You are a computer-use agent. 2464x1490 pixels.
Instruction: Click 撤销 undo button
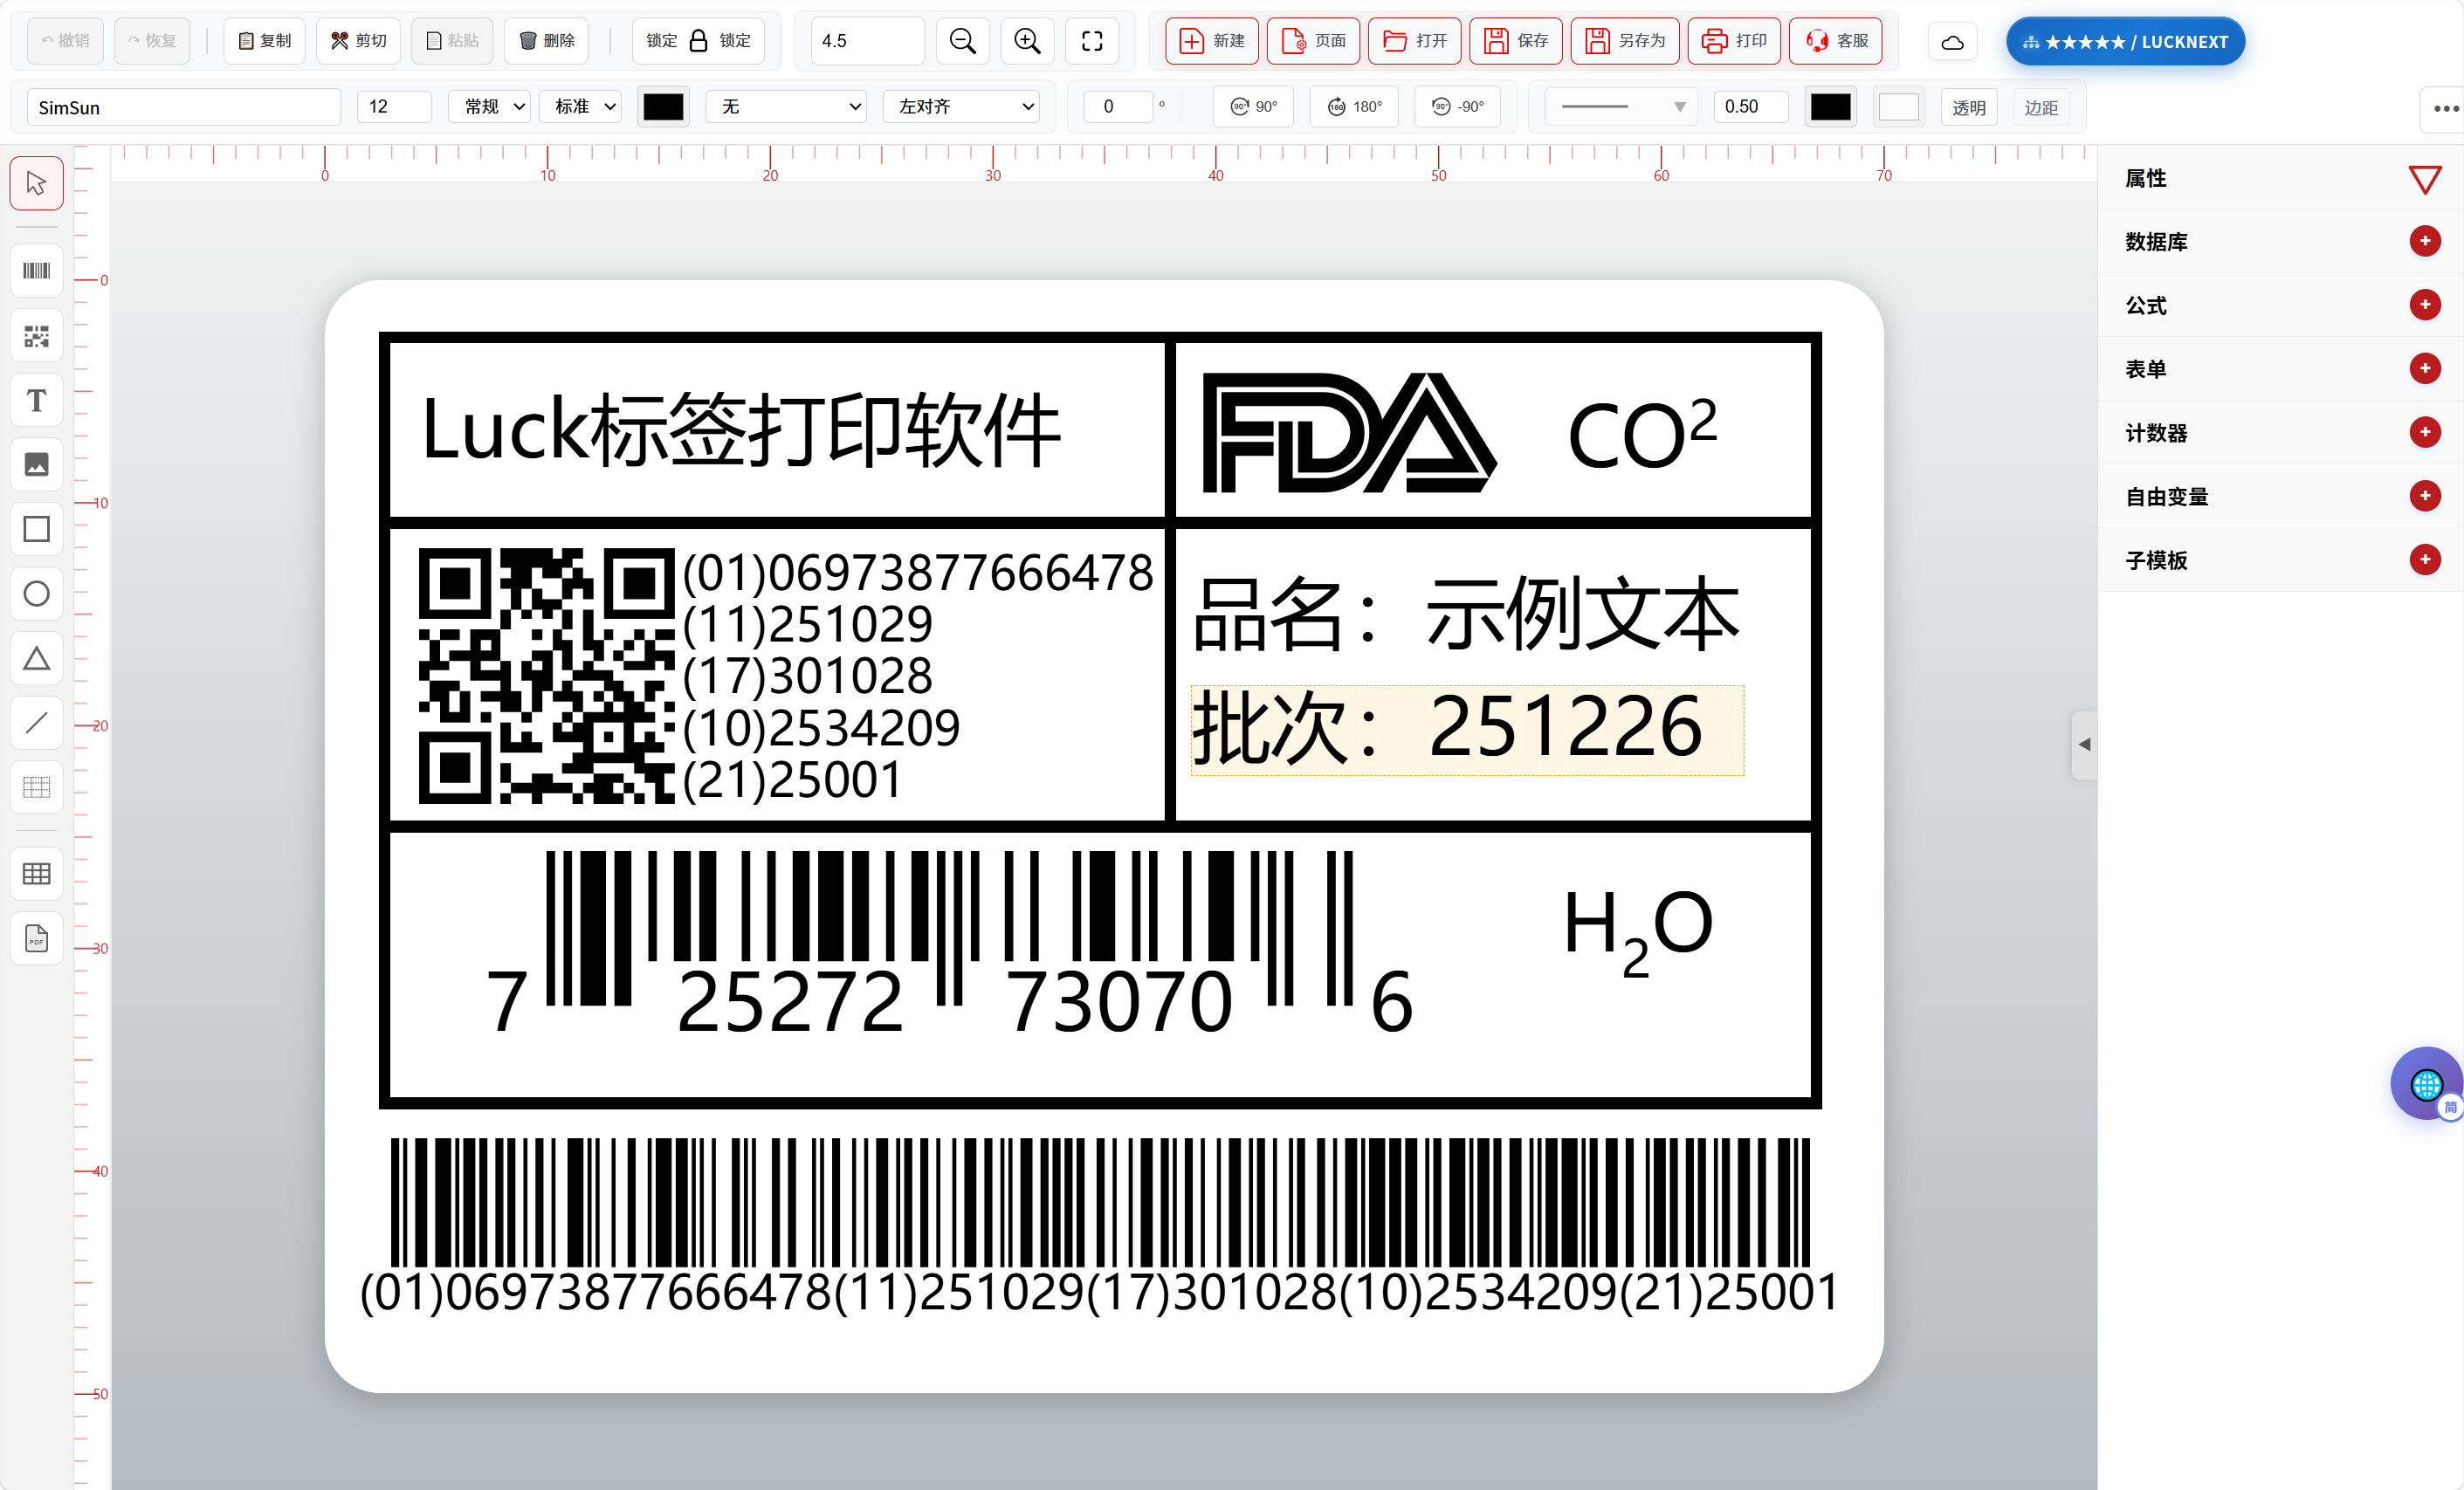[65, 41]
